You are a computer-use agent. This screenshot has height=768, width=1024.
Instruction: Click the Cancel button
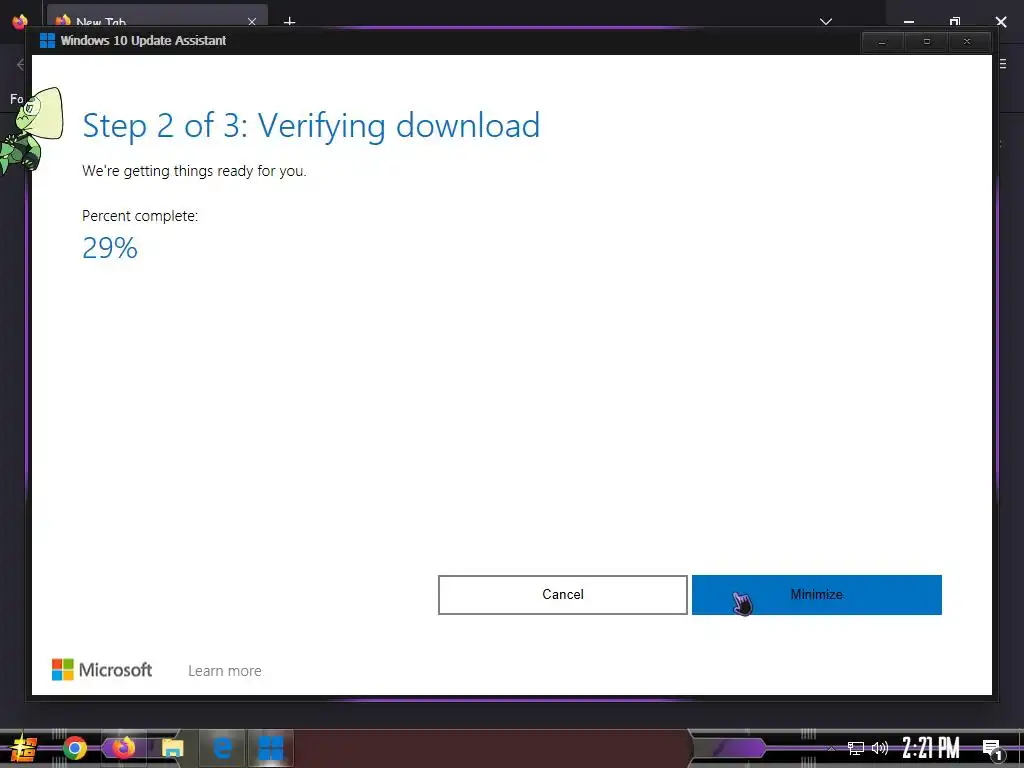562,594
